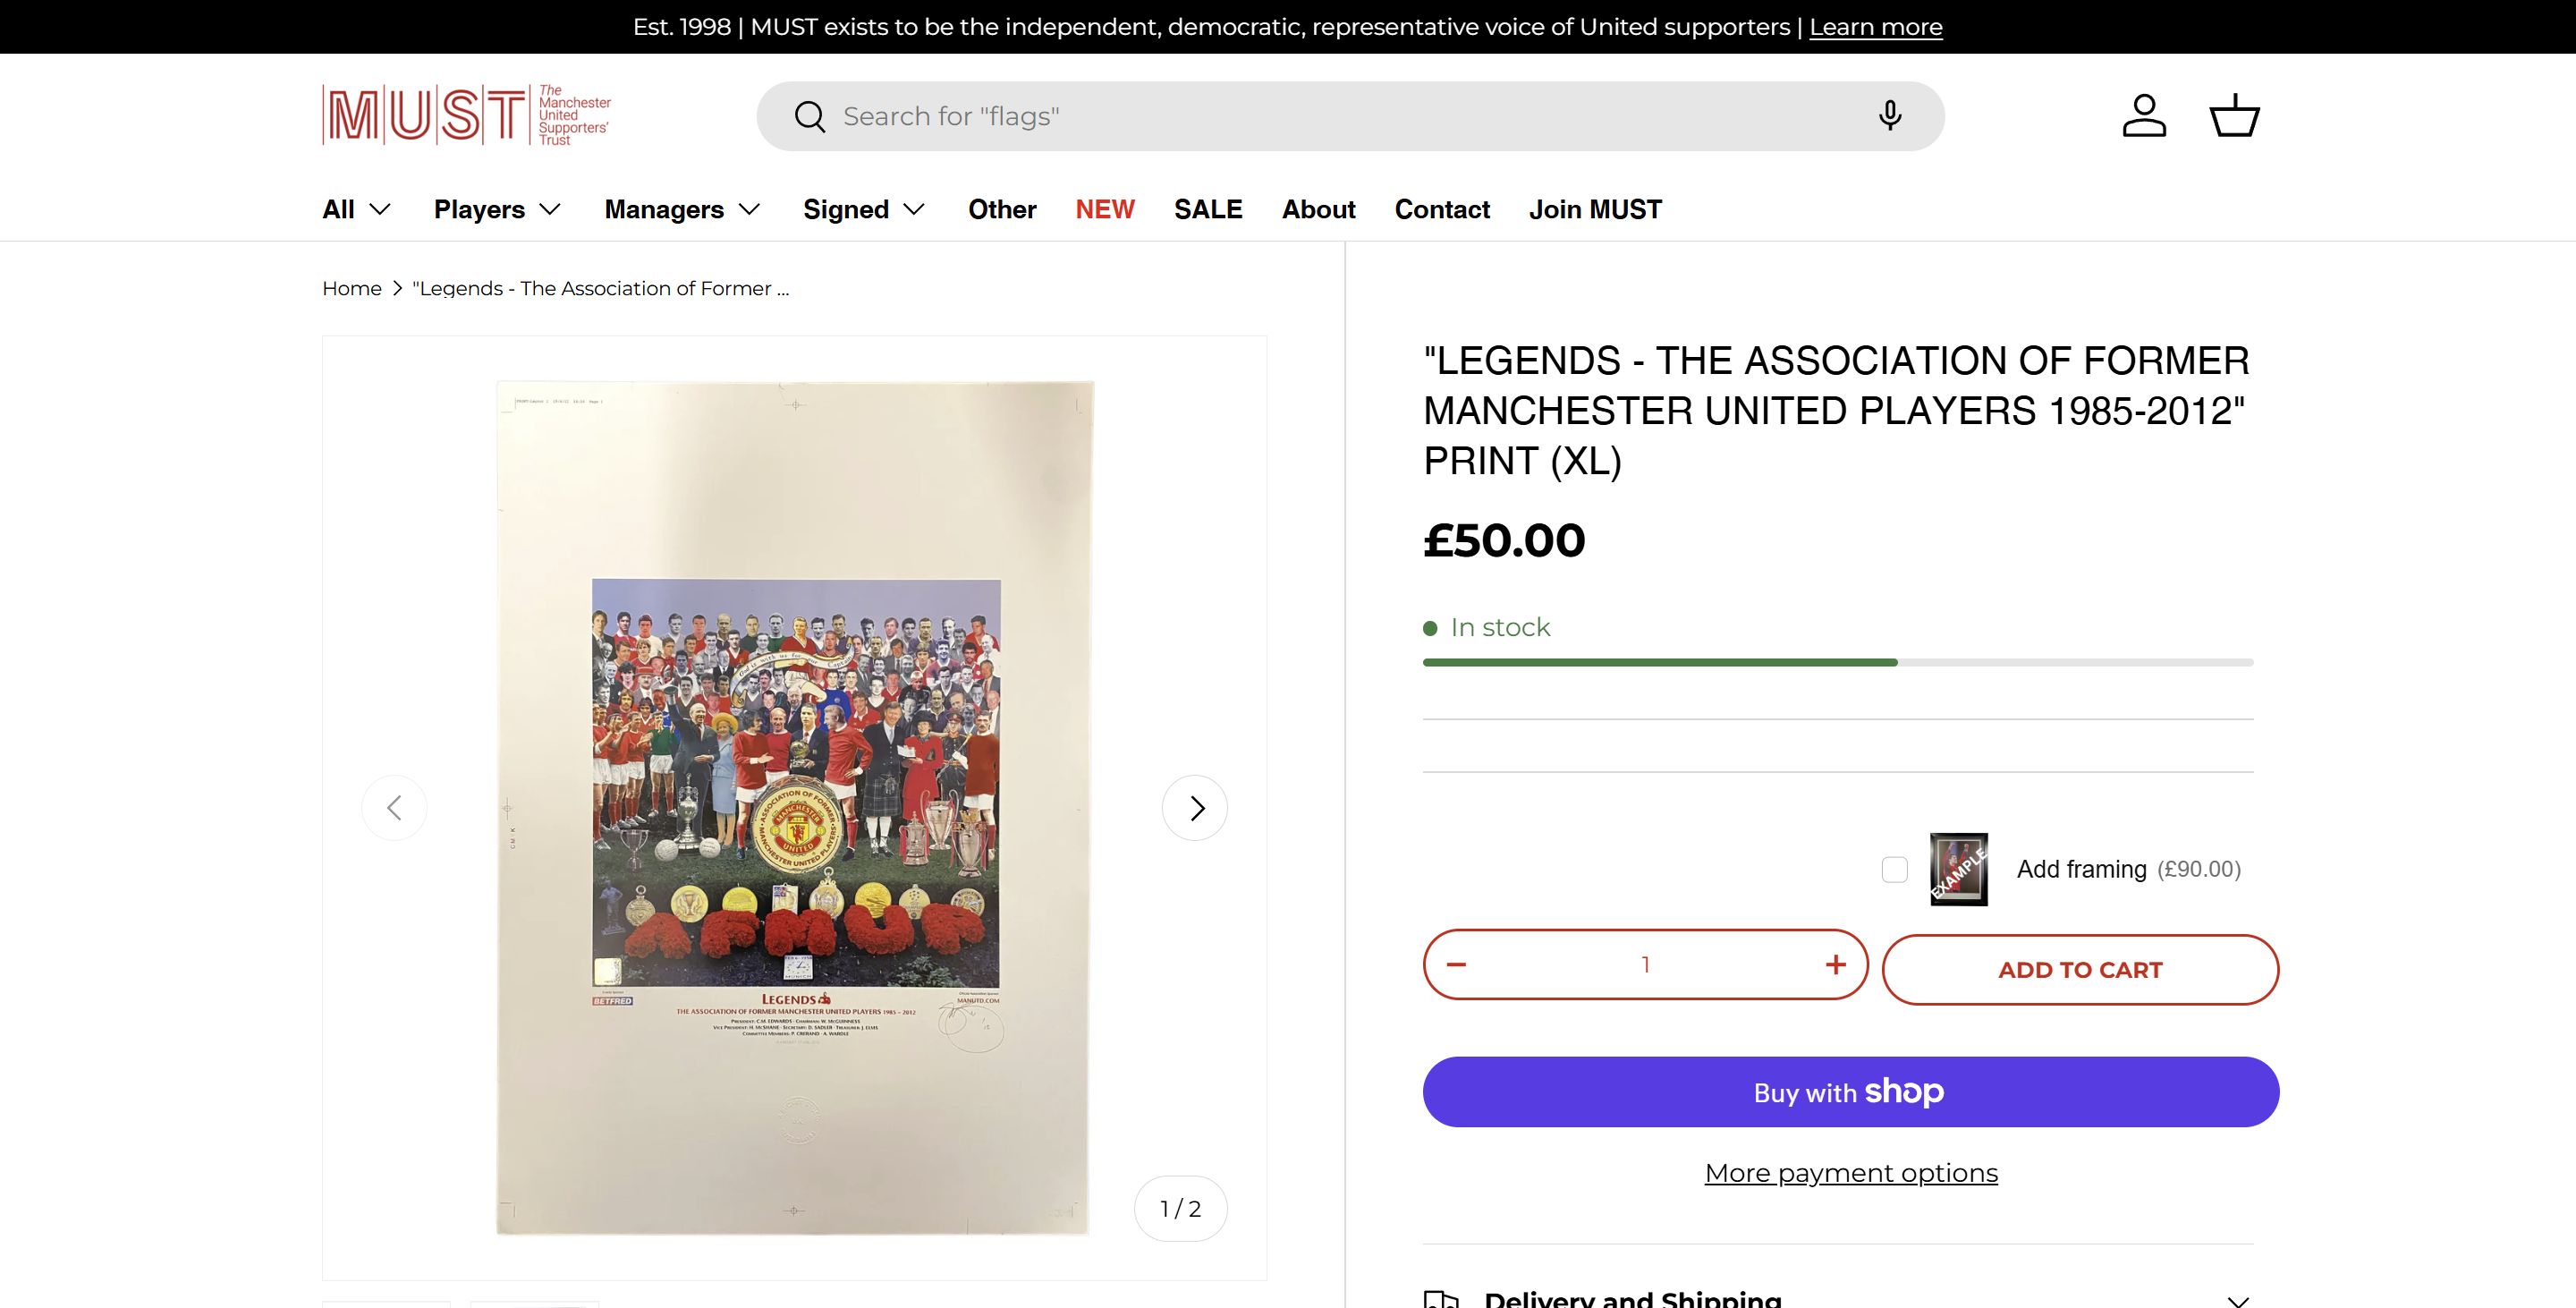Open the shopping basket icon

pos(2234,116)
